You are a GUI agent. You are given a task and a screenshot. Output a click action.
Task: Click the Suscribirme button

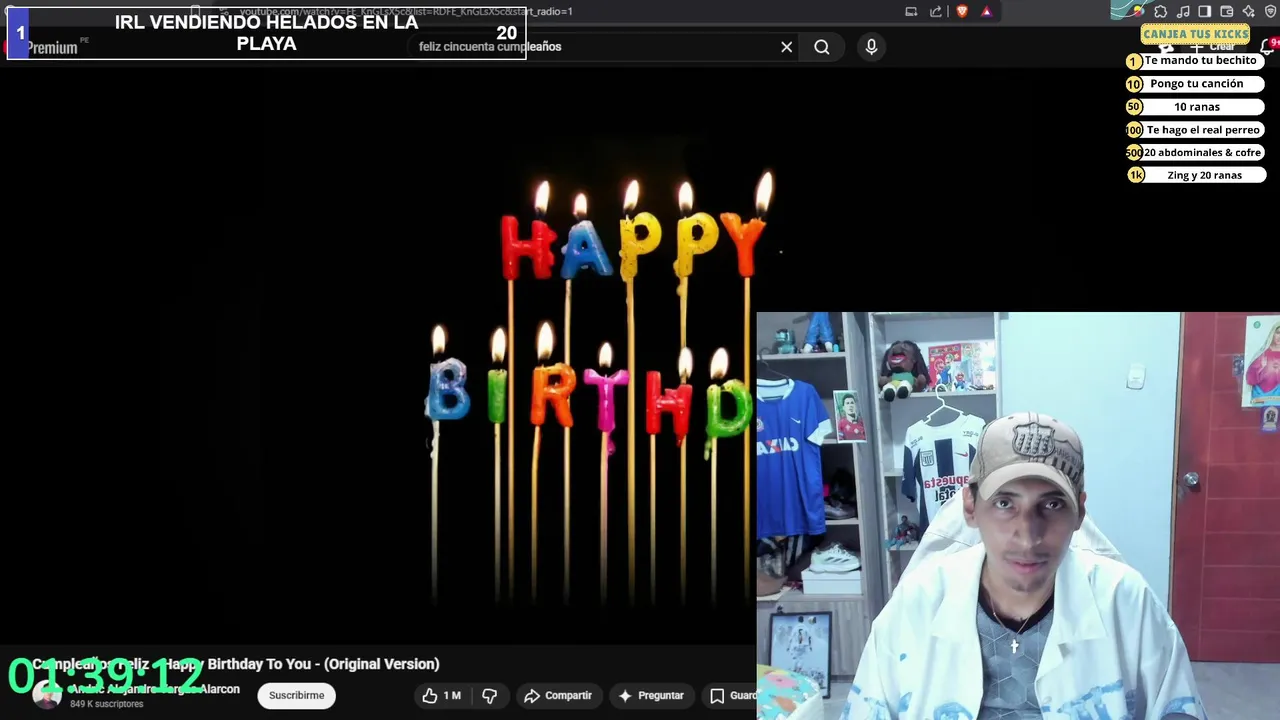pos(296,695)
